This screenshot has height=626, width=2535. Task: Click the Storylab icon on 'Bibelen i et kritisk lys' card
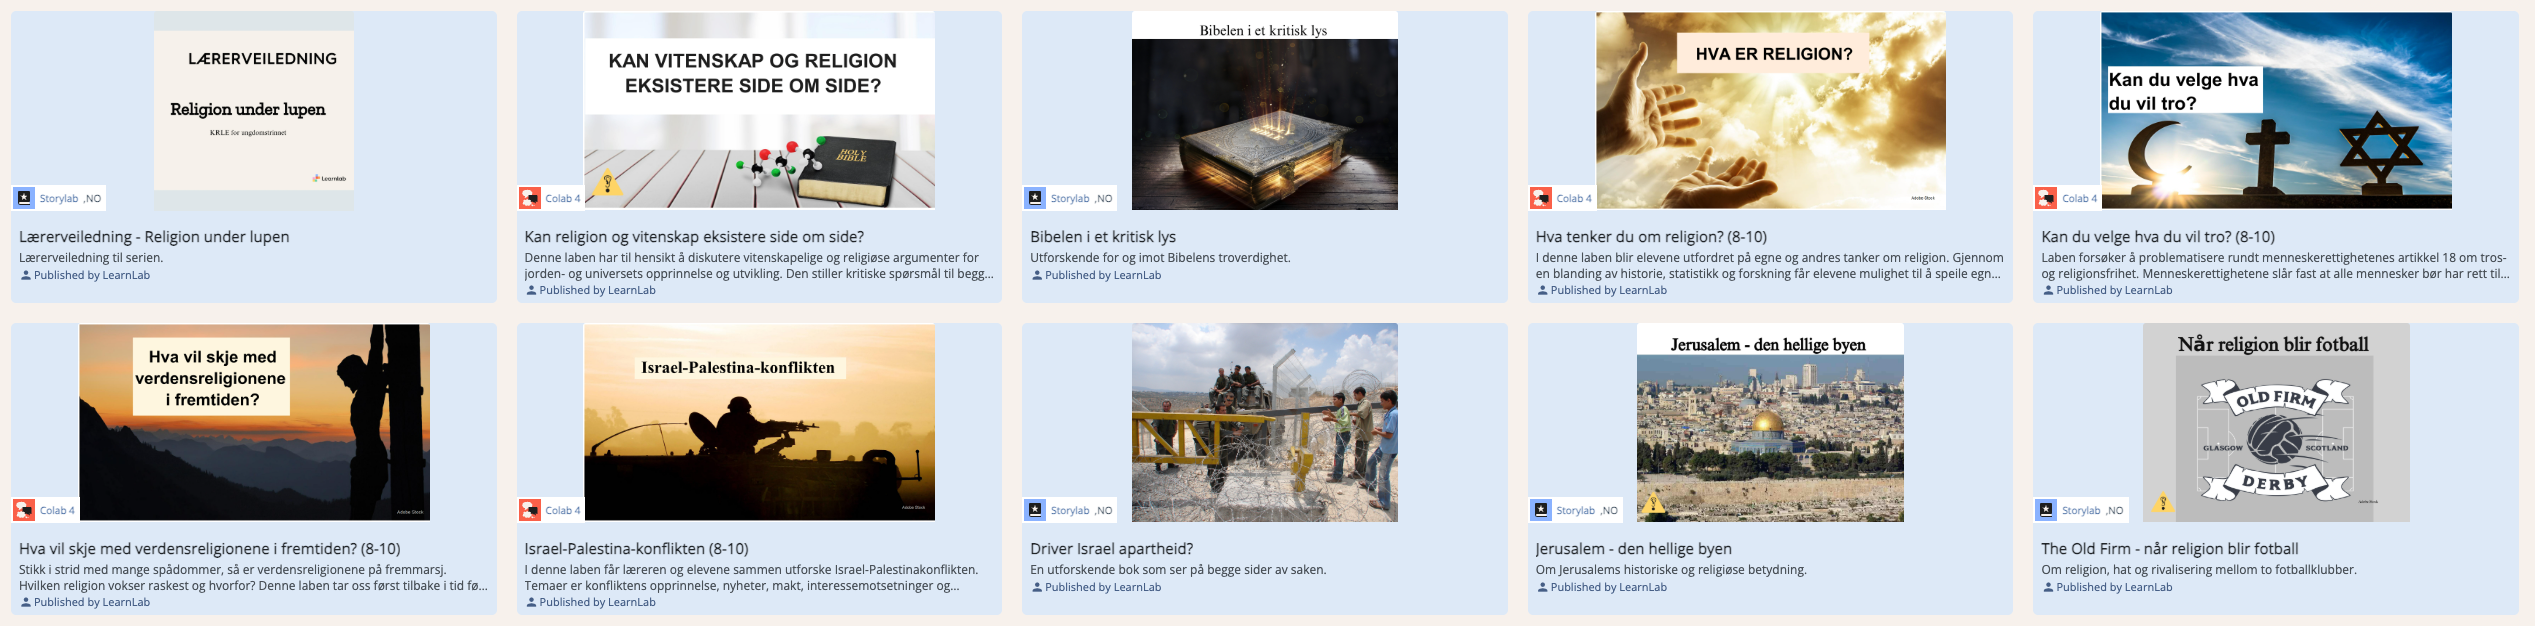pyautogui.click(x=1036, y=198)
